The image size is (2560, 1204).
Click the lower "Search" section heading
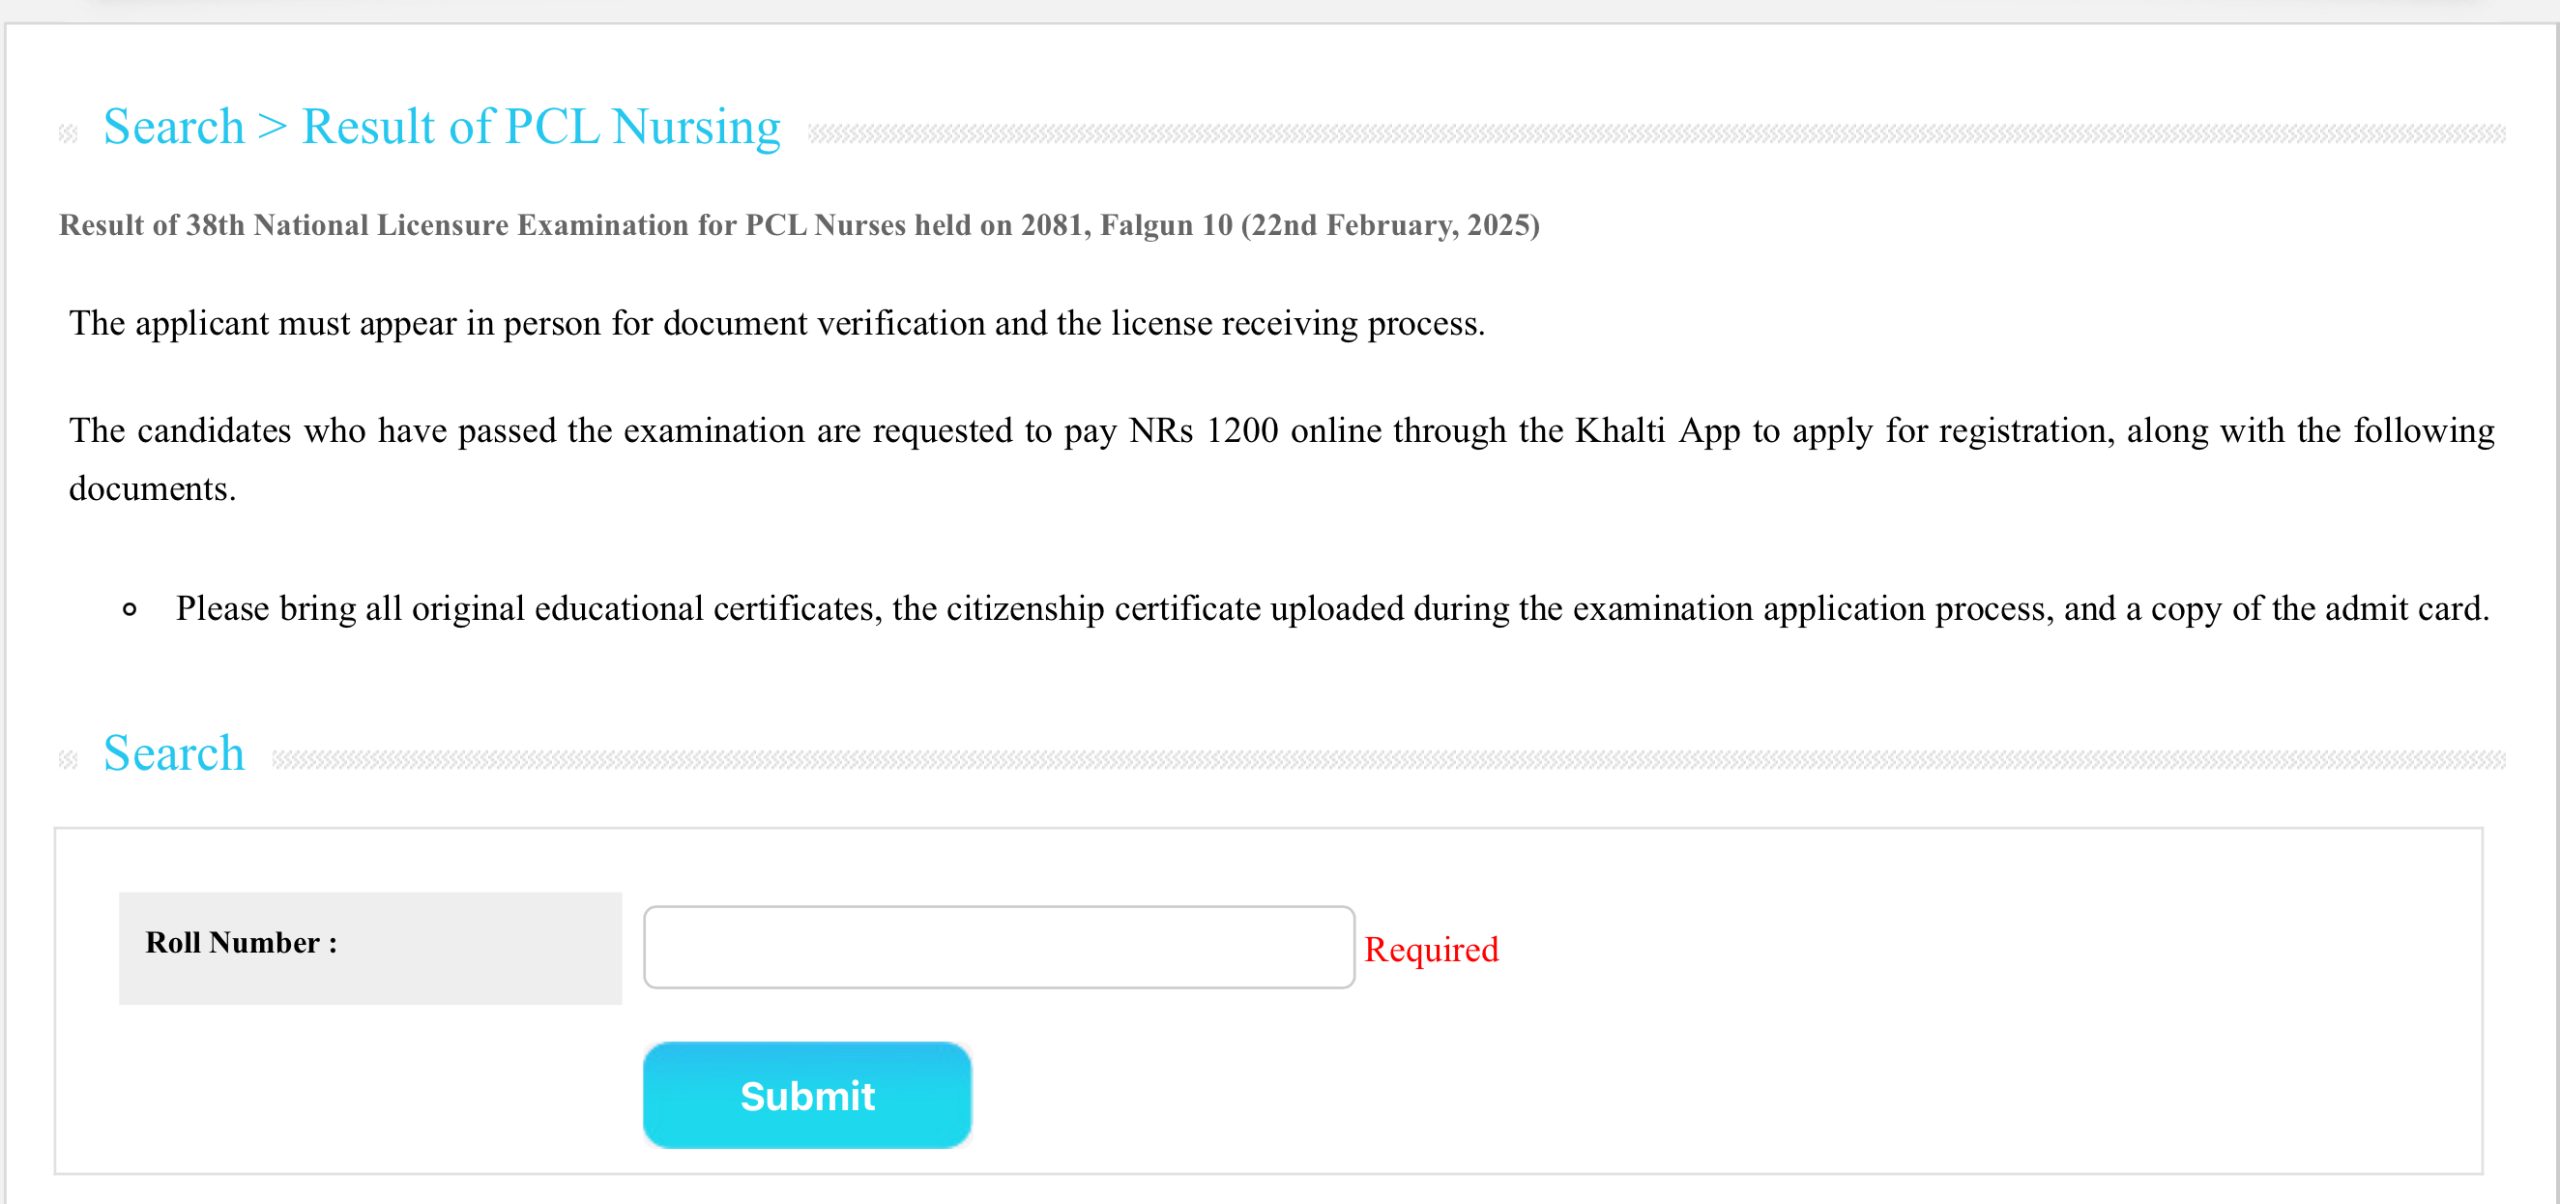tap(174, 753)
